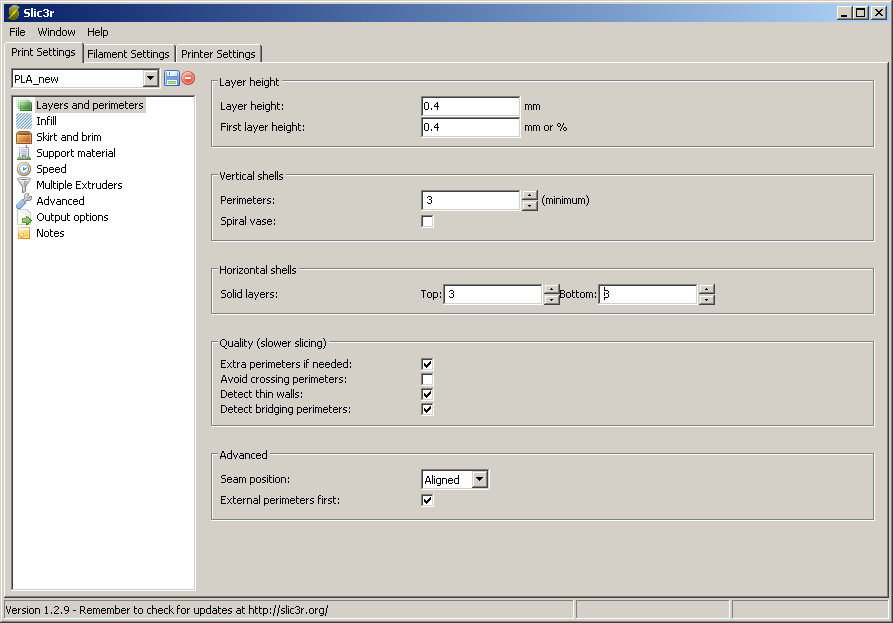893x623 pixels.
Task: Open the Notes section
Action: pos(50,233)
